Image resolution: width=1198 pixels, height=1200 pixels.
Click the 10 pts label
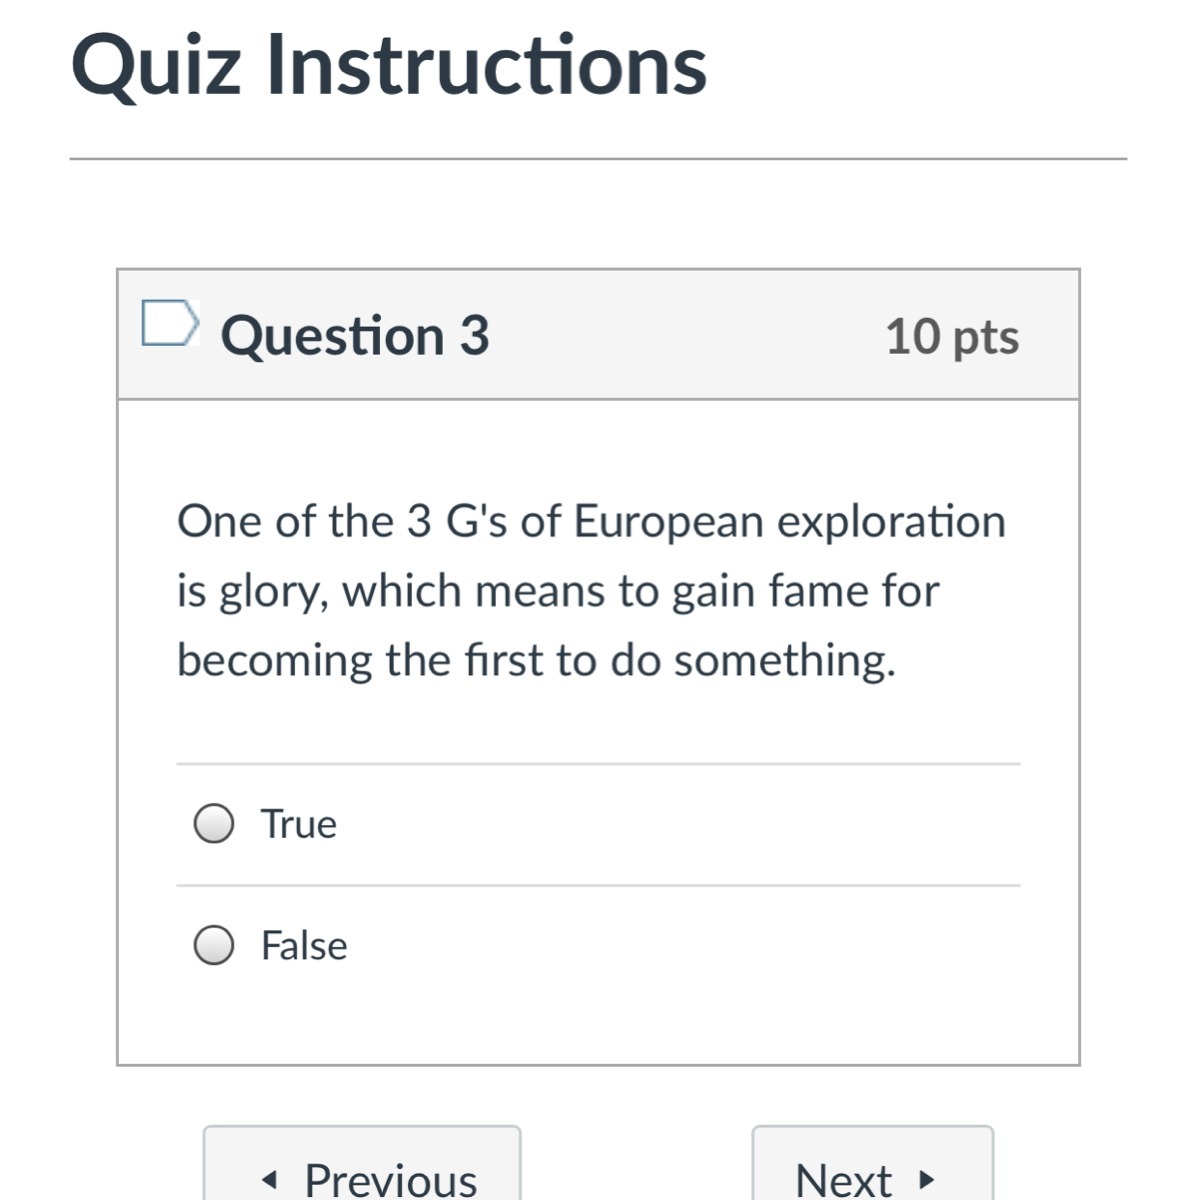point(952,336)
